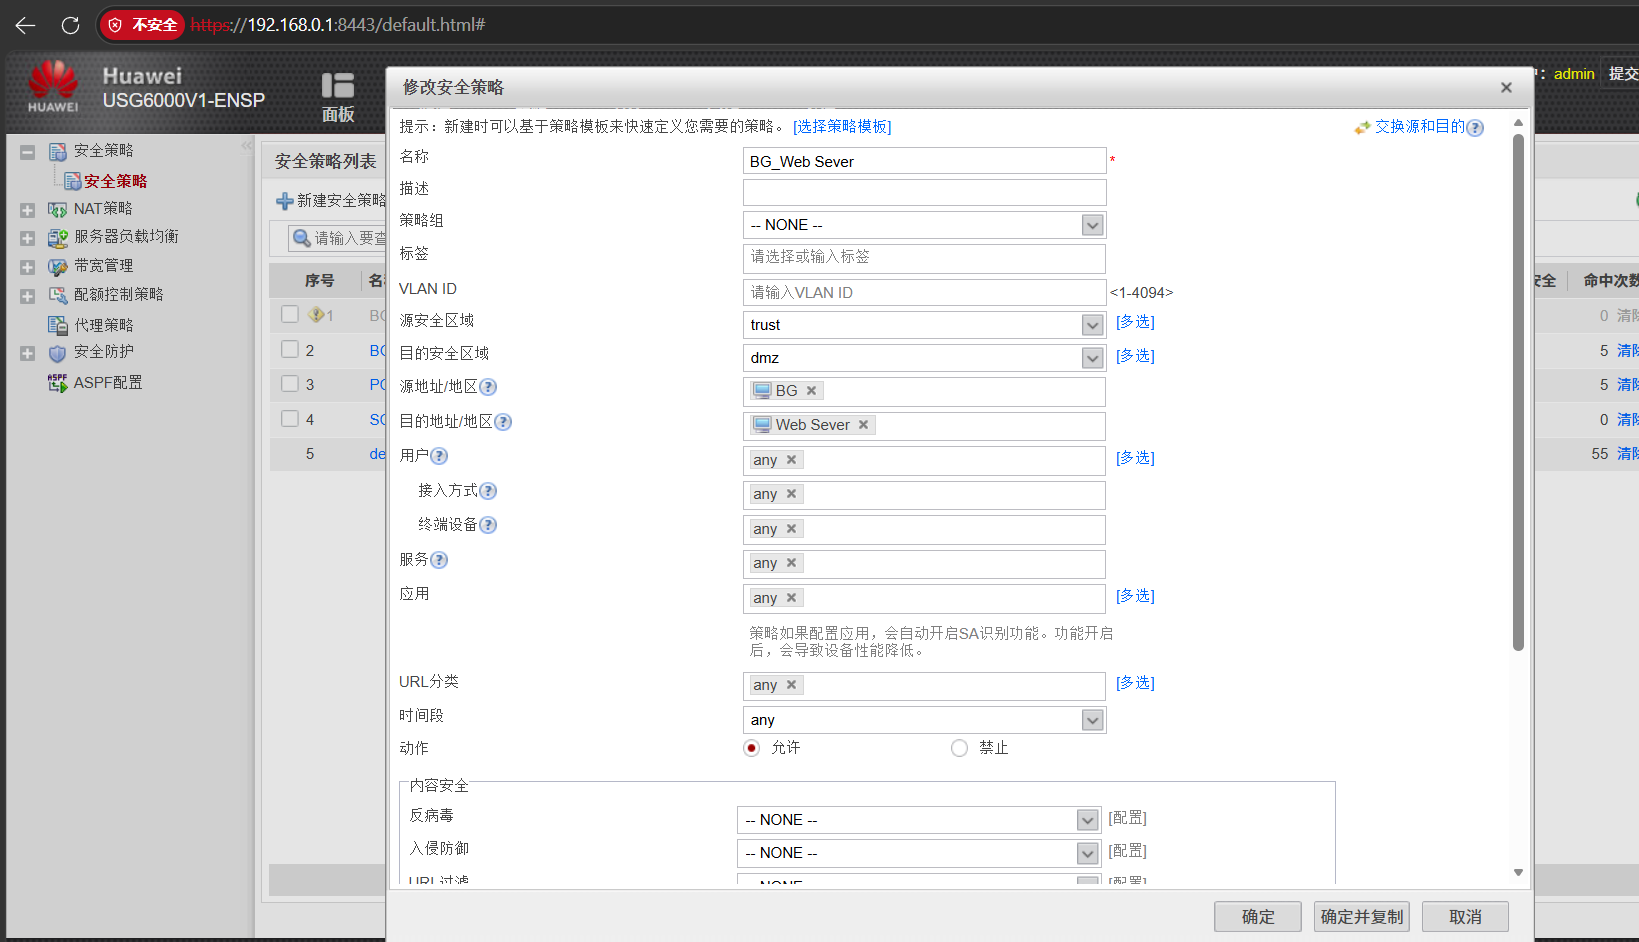1639x942 pixels.
Task: Show help for 接入方式
Action: 488,491
